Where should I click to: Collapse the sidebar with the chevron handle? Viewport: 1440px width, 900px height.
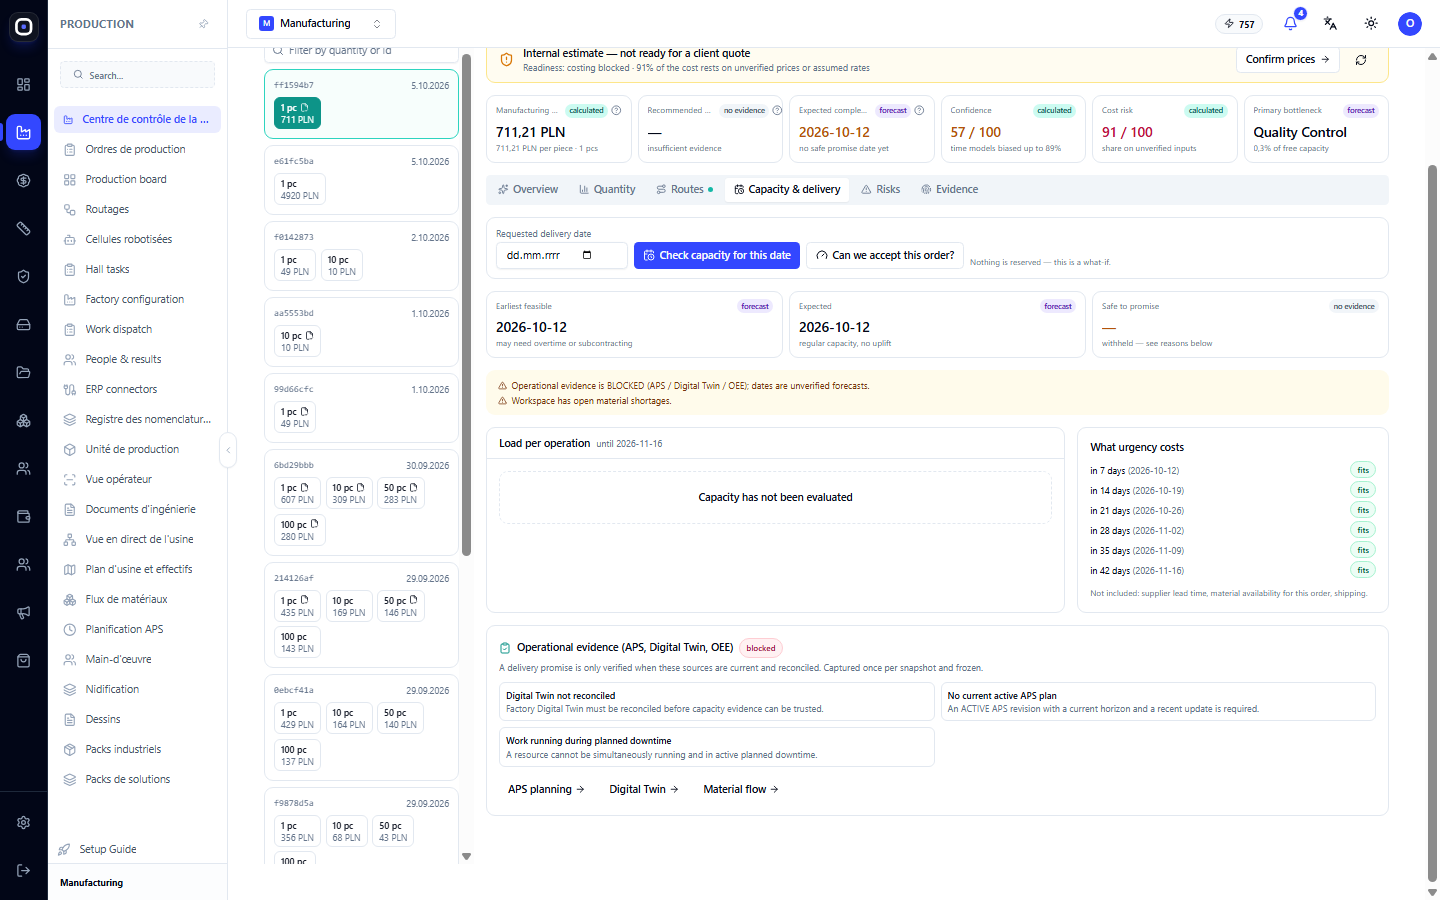click(x=228, y=450)
